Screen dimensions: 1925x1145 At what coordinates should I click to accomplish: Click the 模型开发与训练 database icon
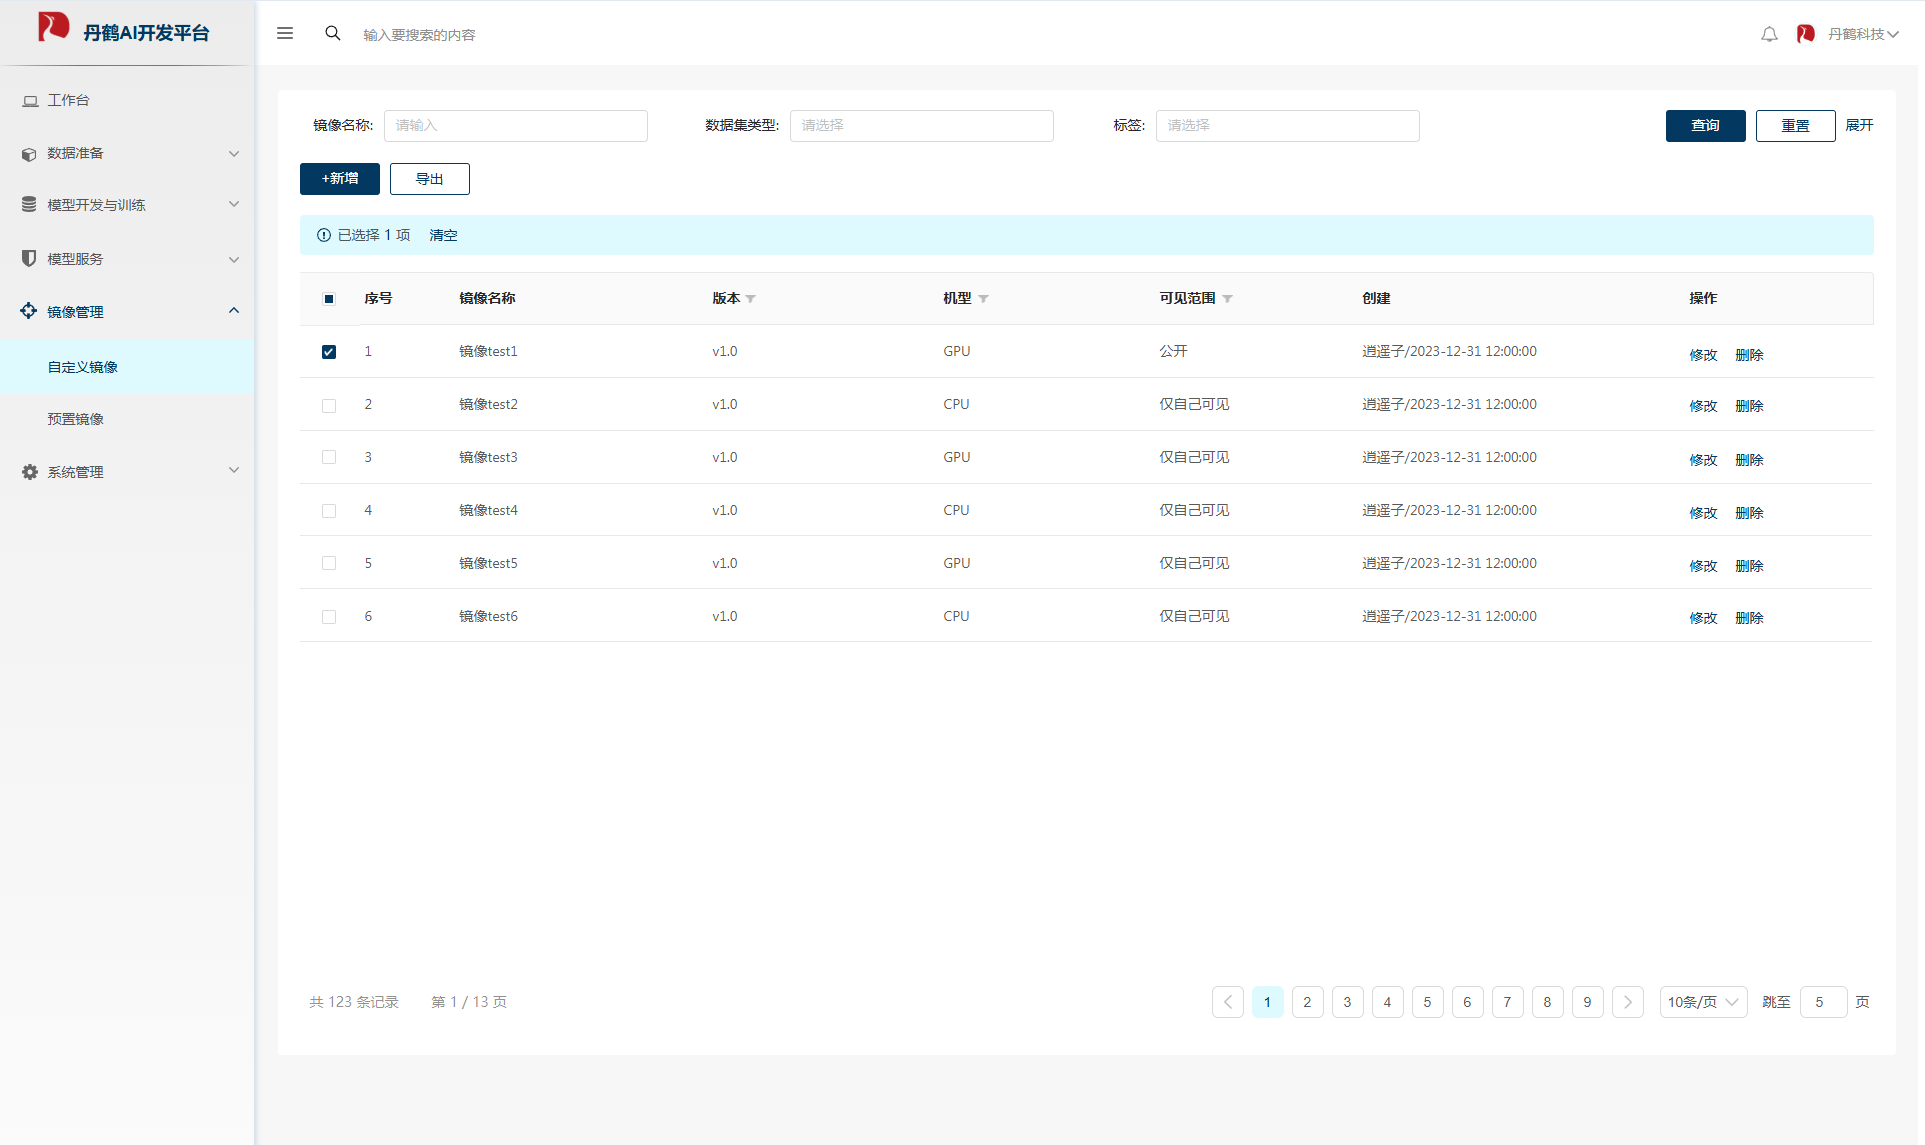29,204
